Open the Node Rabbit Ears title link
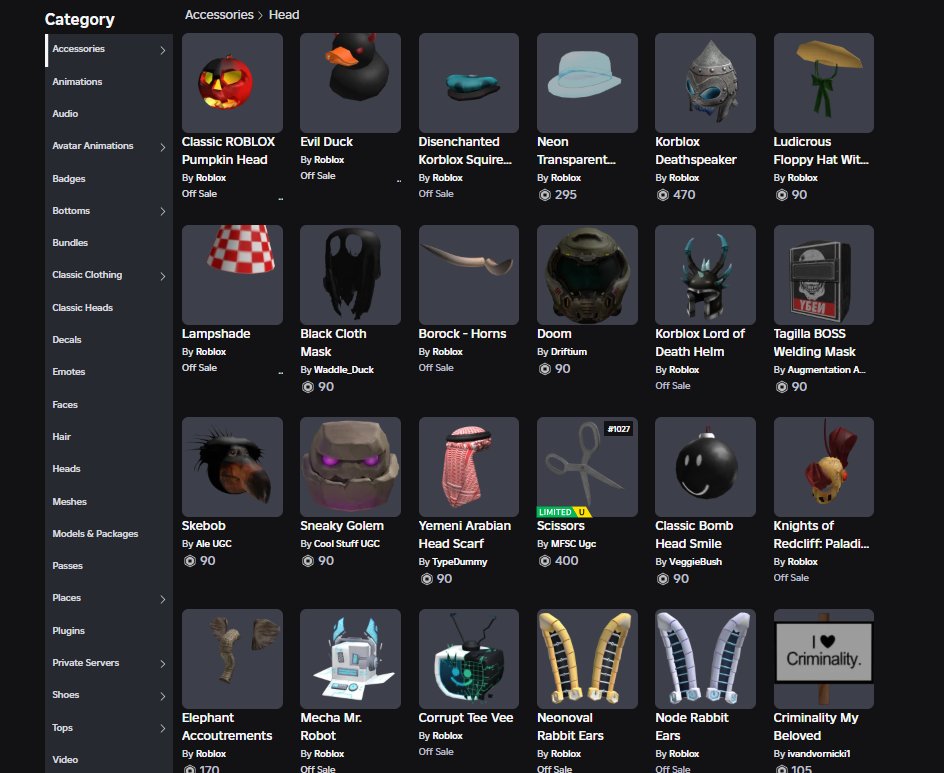Image resolution: width=944 pixels, height=773 pixels. coord(692,727)
